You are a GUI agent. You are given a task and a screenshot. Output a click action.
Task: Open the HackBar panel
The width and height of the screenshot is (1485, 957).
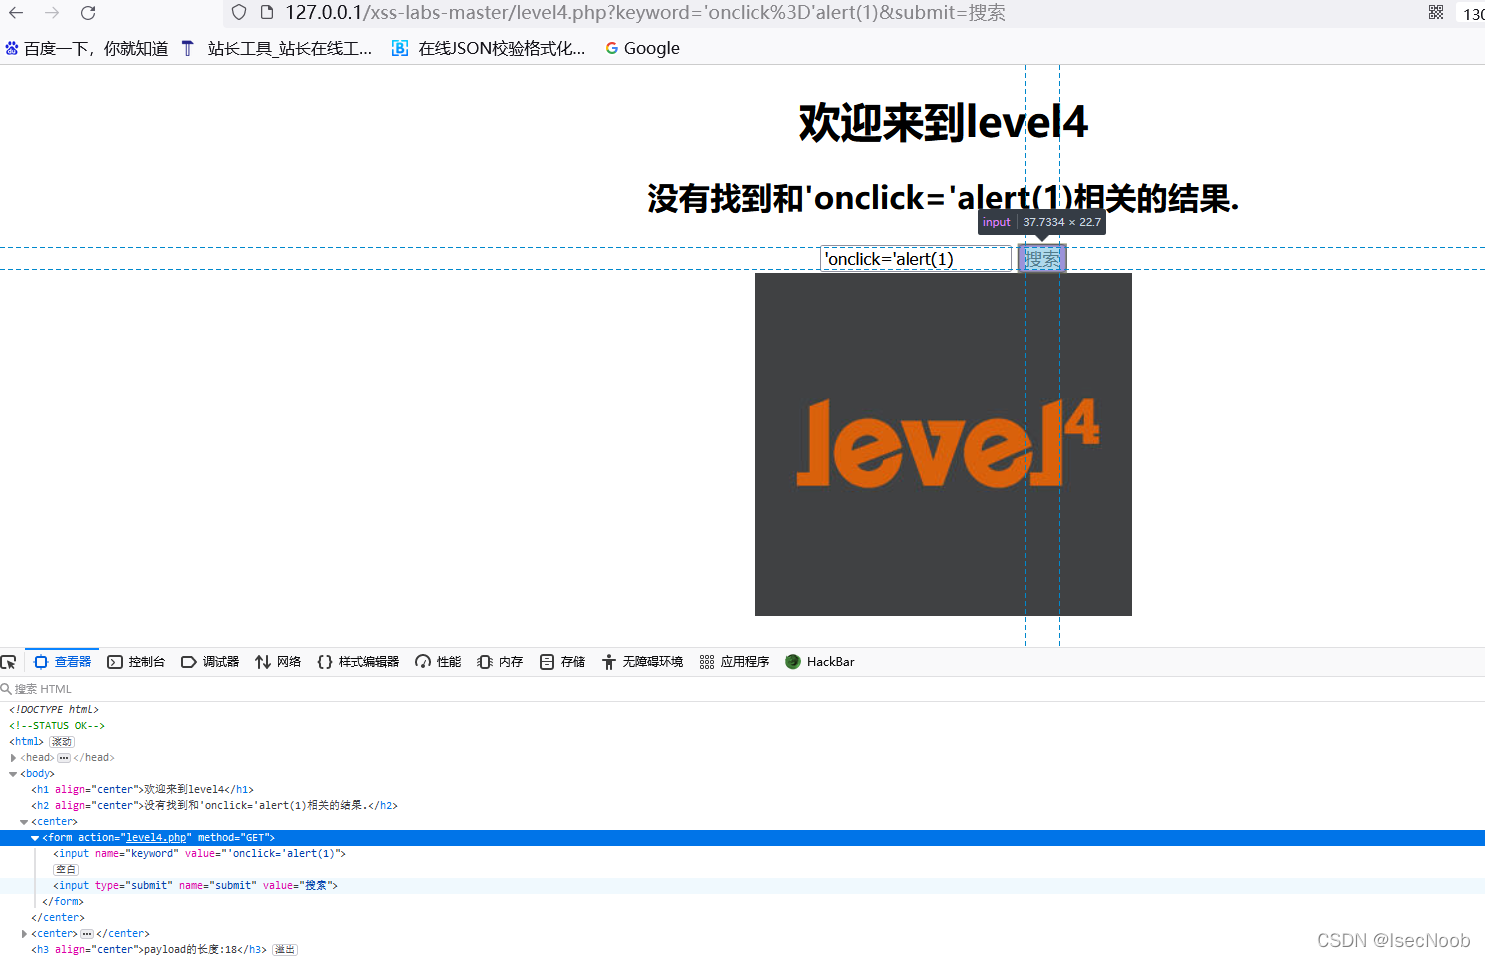[819, 661]
